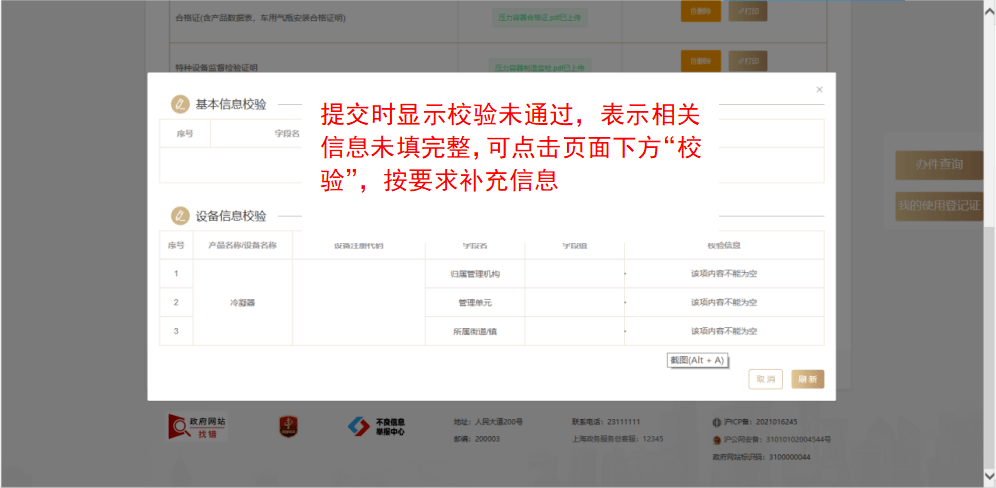Click the 产品名称/设备名称 column header
The width and height of the screenshot is (996, 488).
242,245
